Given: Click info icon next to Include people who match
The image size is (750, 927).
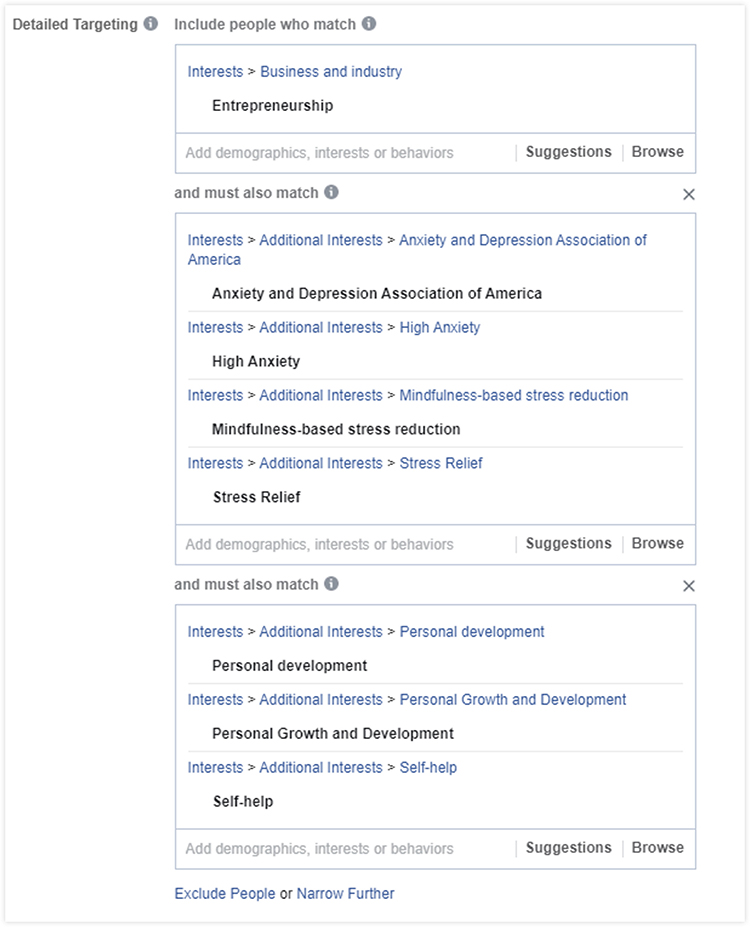Looking at the screenshot, I should 369,24.
